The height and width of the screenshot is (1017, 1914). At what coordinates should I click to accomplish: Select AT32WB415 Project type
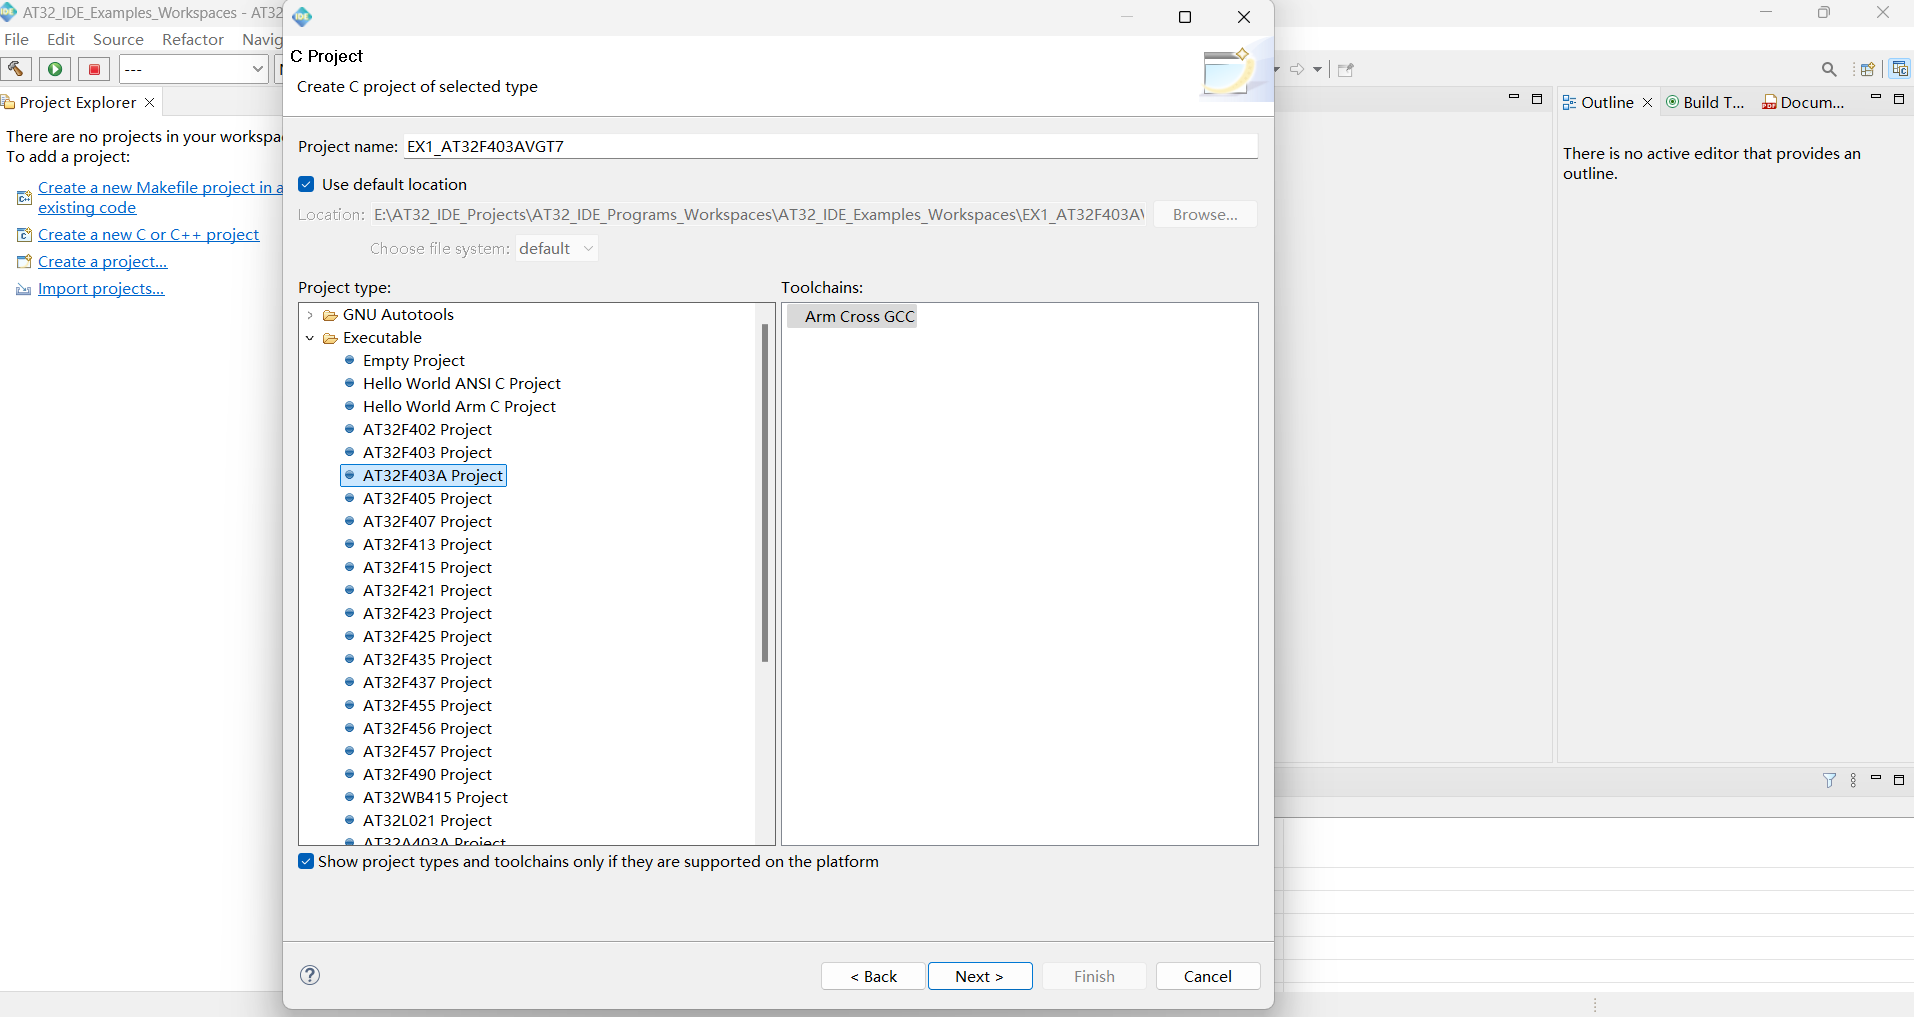tap(435, 797)
